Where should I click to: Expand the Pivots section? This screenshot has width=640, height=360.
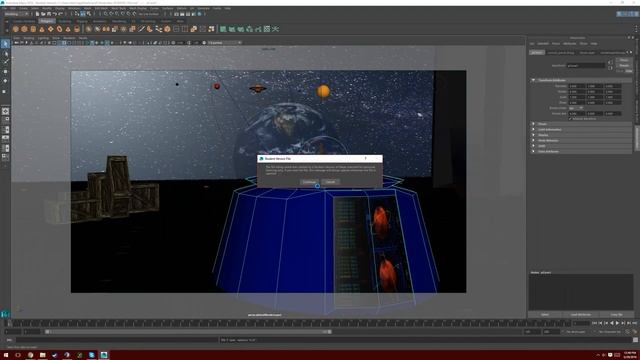tap(581, 124)
